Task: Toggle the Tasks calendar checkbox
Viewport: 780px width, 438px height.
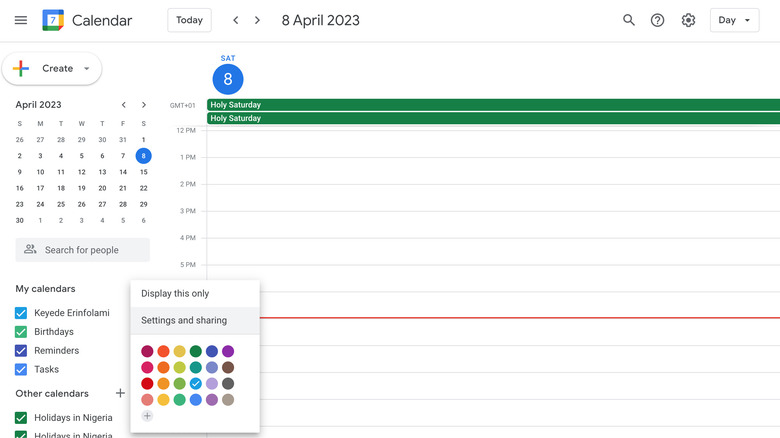Action: 21,370
